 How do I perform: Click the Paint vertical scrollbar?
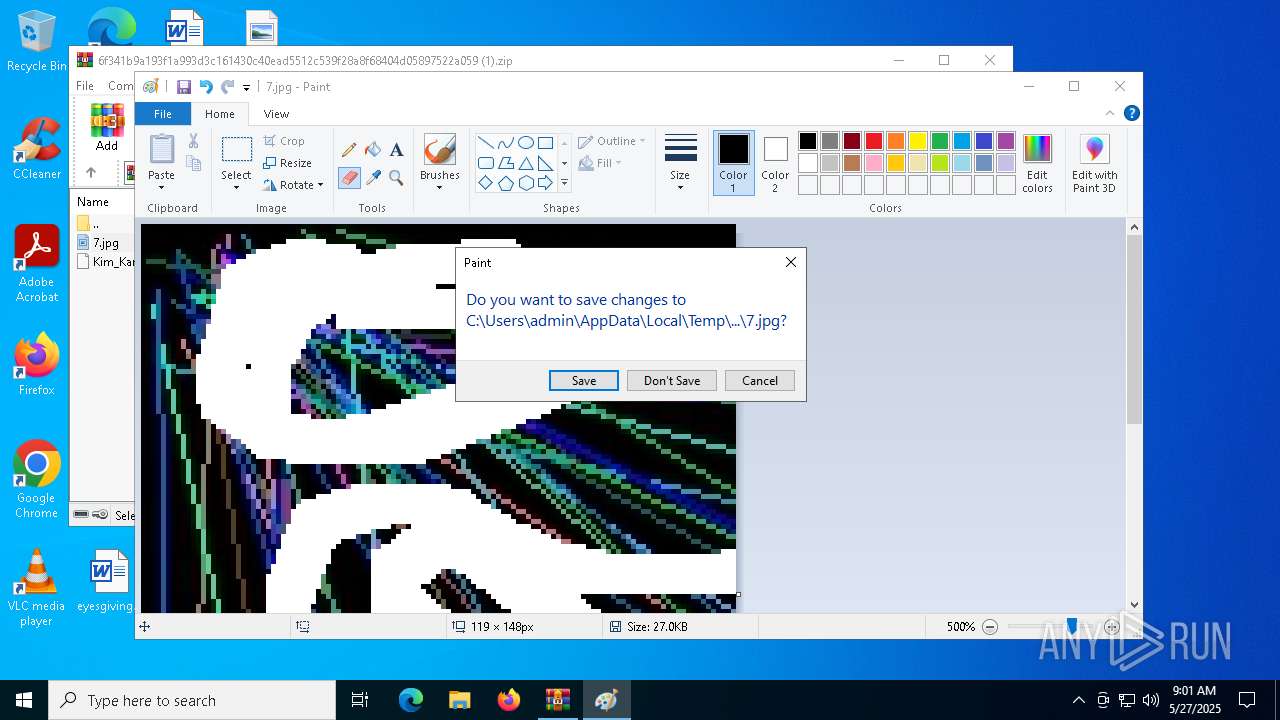[1134, 330]
